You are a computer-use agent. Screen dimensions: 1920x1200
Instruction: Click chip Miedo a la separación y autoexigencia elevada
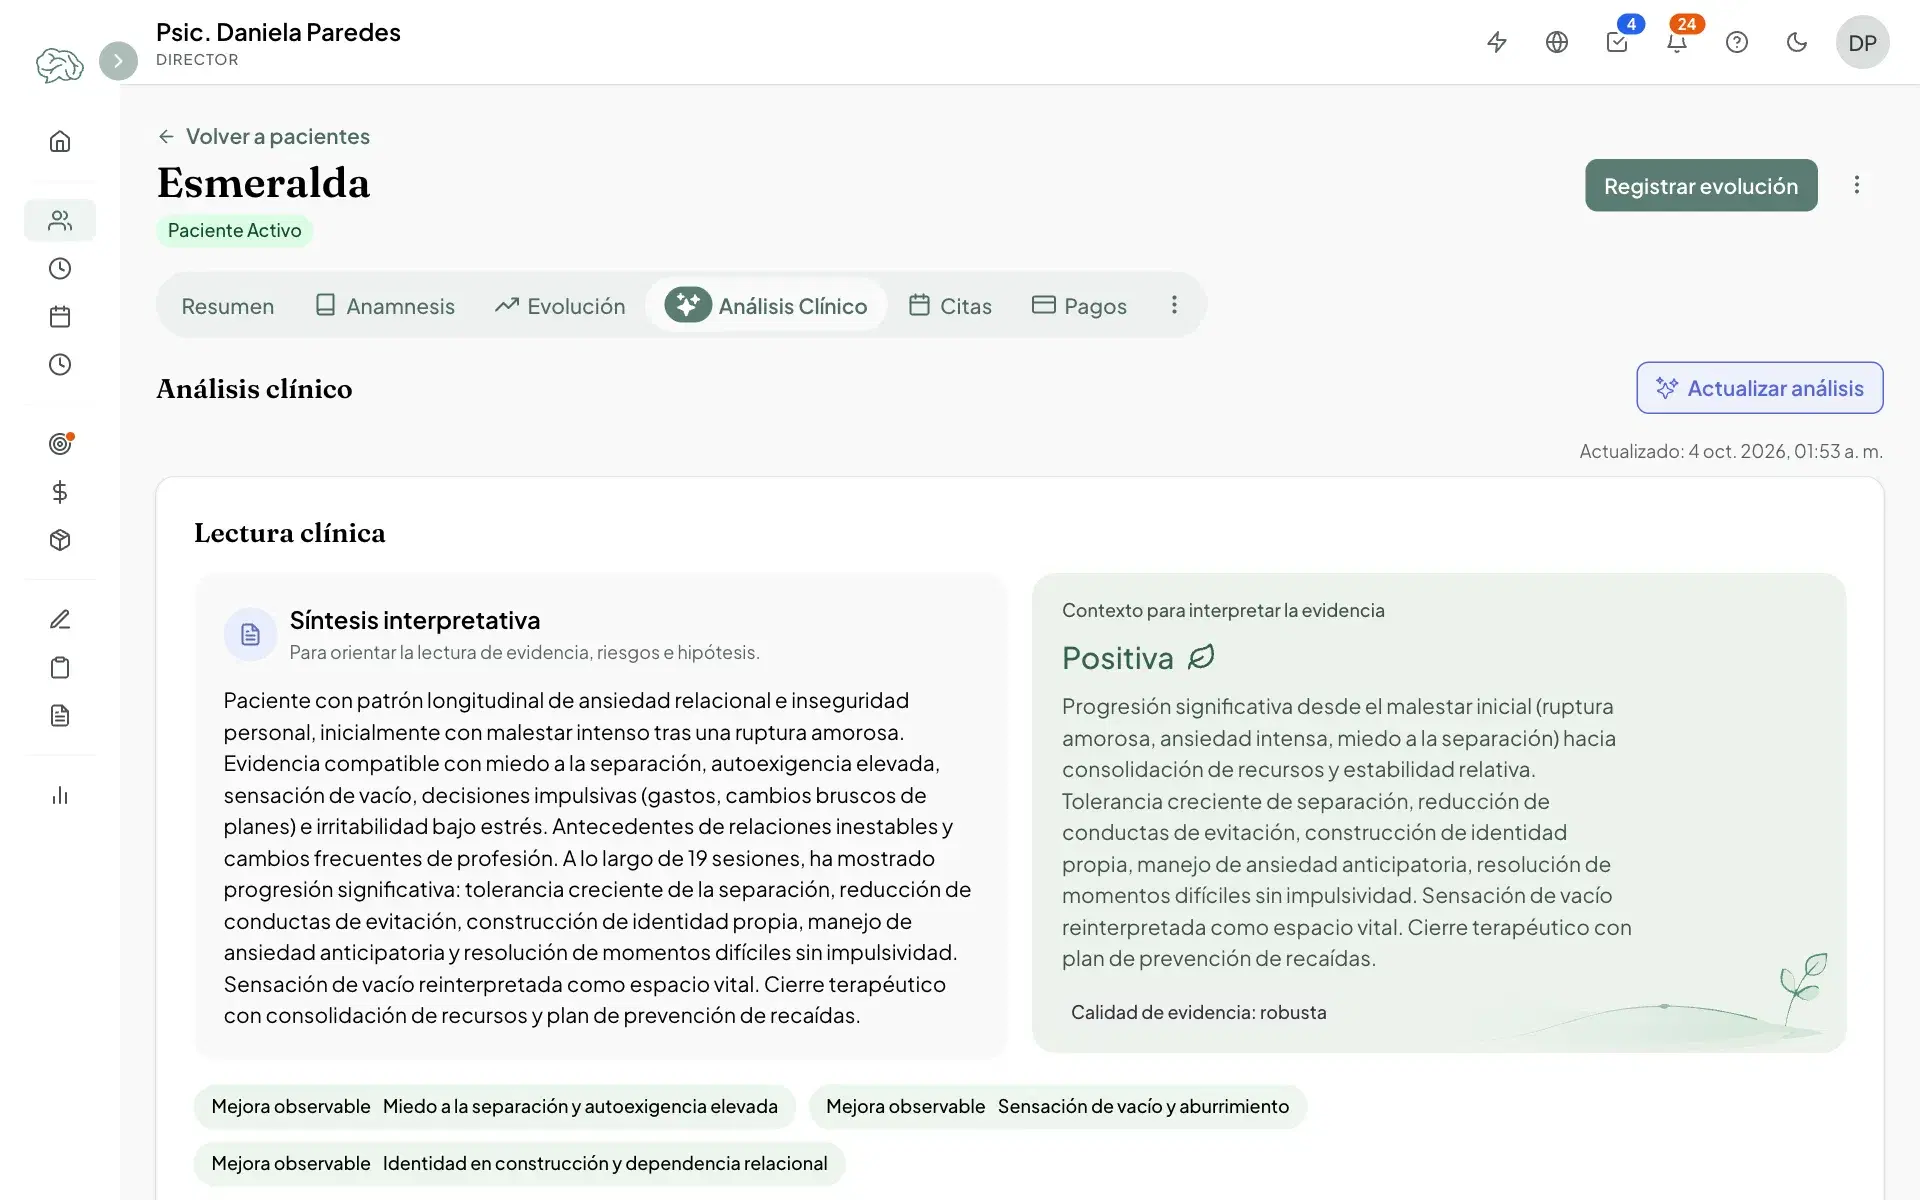pyautogui.click(x=495, y=1107)
